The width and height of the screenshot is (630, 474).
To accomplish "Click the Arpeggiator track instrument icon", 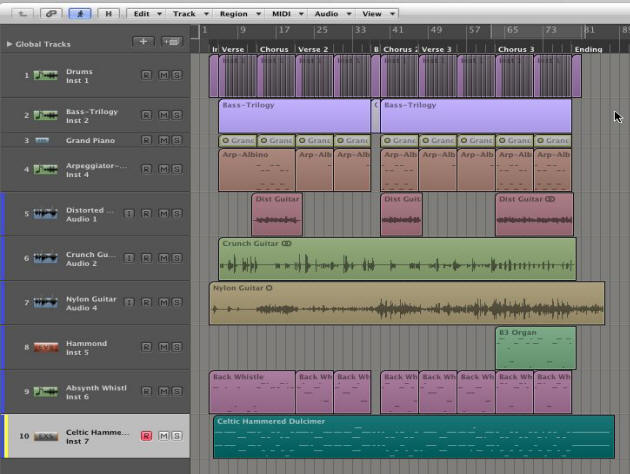I will point(45,170).
